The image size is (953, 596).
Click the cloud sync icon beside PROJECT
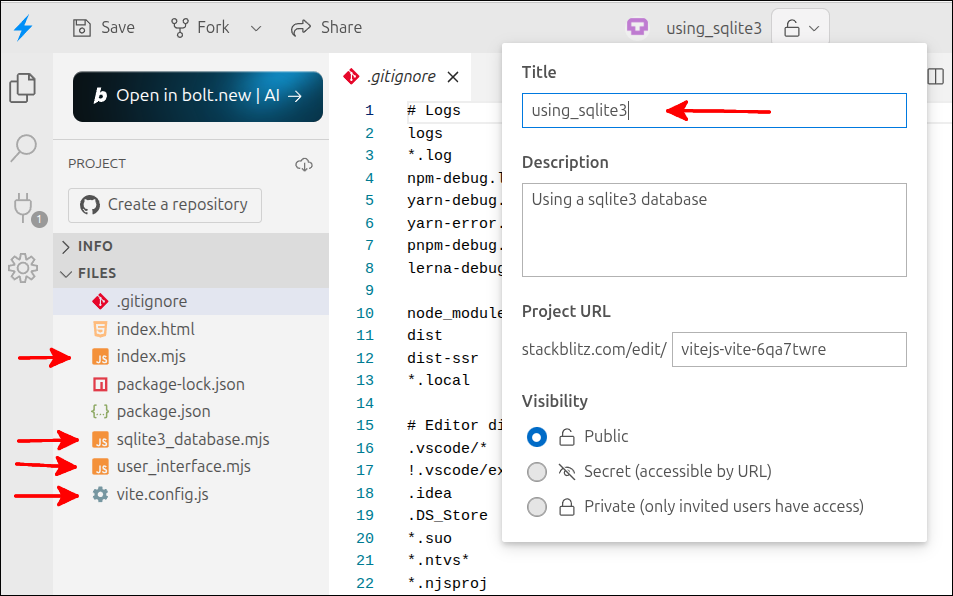click(304, 163)
